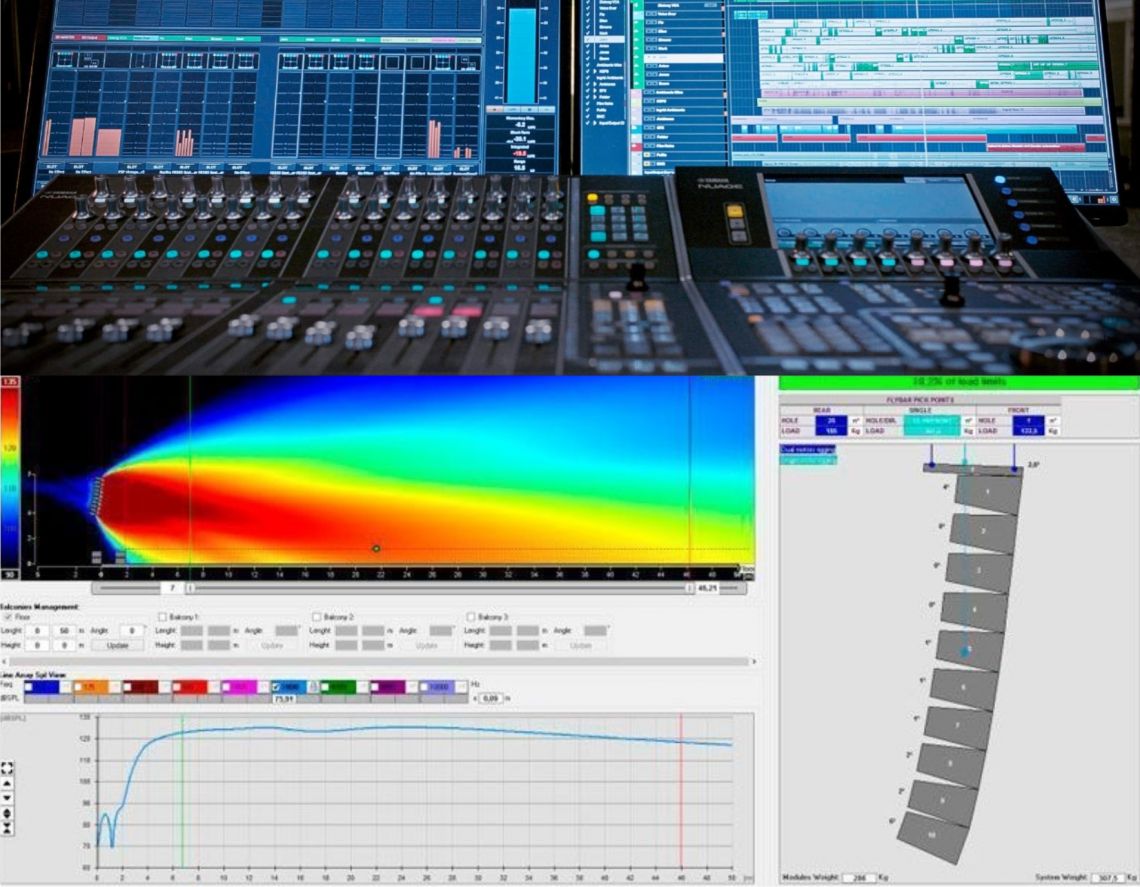This screenshot has width=1140, height=887.
Task: Click the lock icon next to checked frequency
Action: coord(313,687)
